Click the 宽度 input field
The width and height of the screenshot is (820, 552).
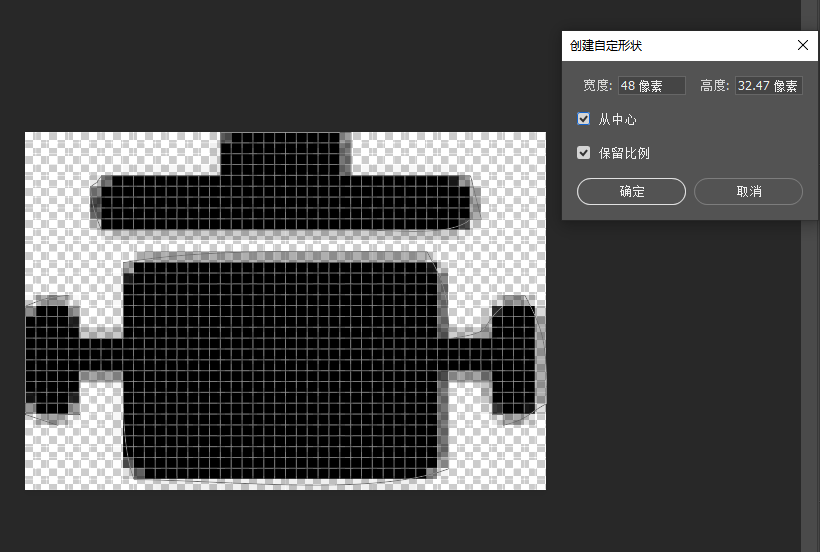point(652,85)
